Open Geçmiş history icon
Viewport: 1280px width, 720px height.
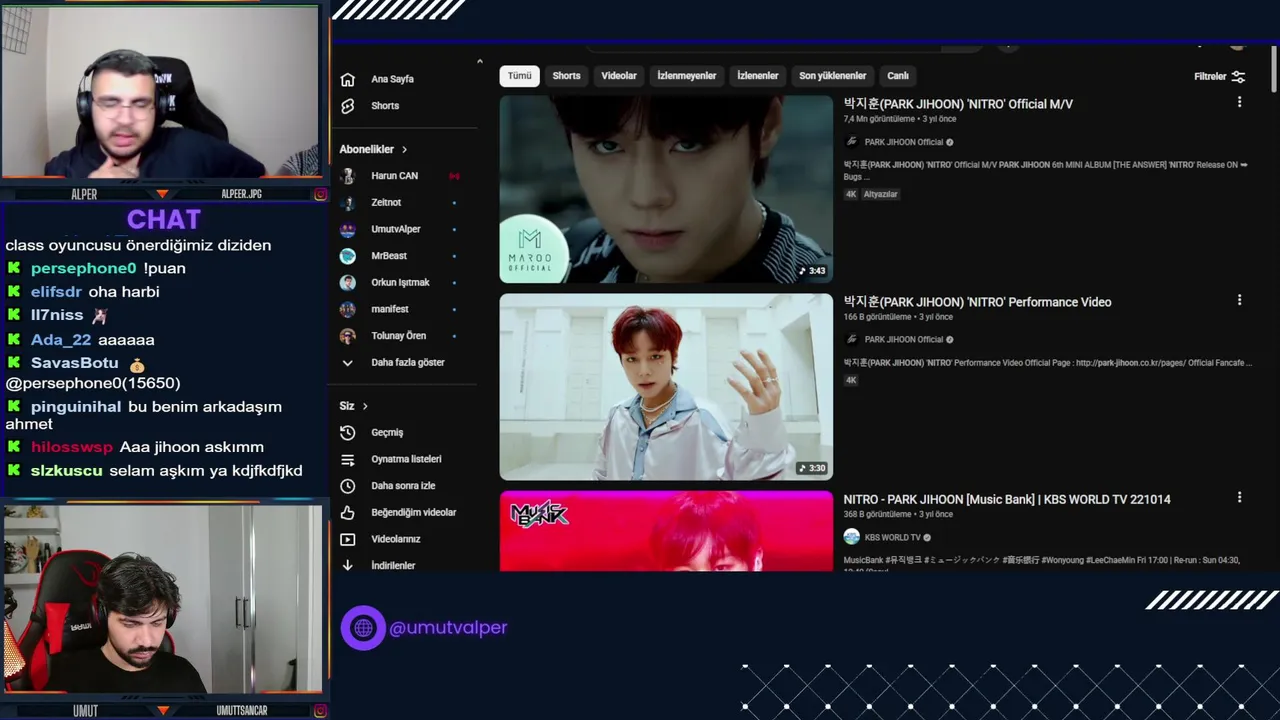(x=347, y=433)
